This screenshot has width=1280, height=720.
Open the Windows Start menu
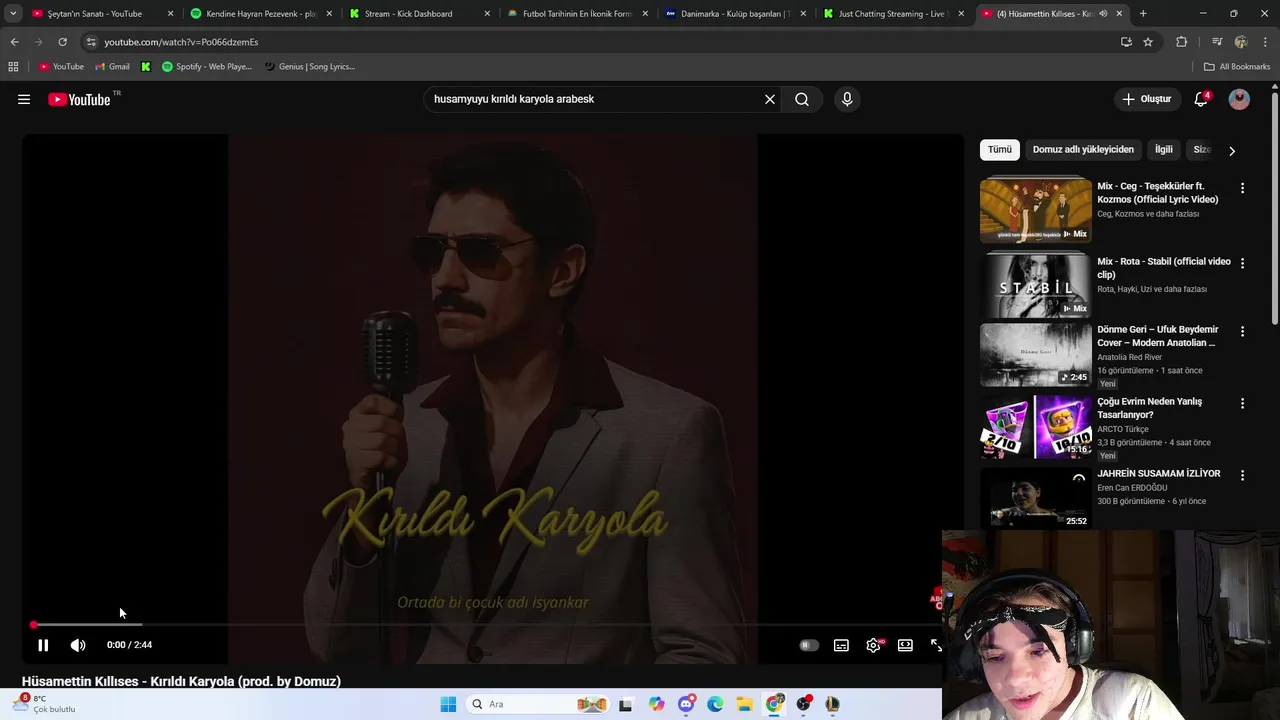point(448,704)
